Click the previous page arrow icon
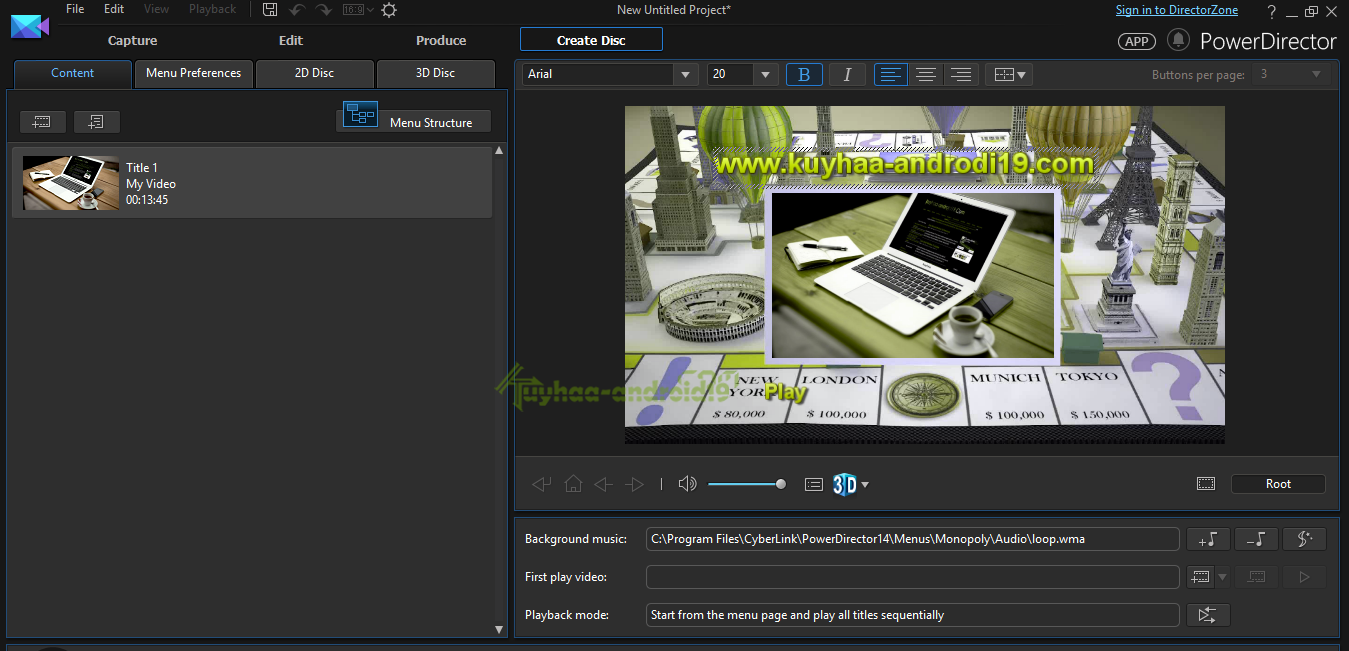Image resolution: width=1349 pixels, height=651 pixels. coord(603,484)
